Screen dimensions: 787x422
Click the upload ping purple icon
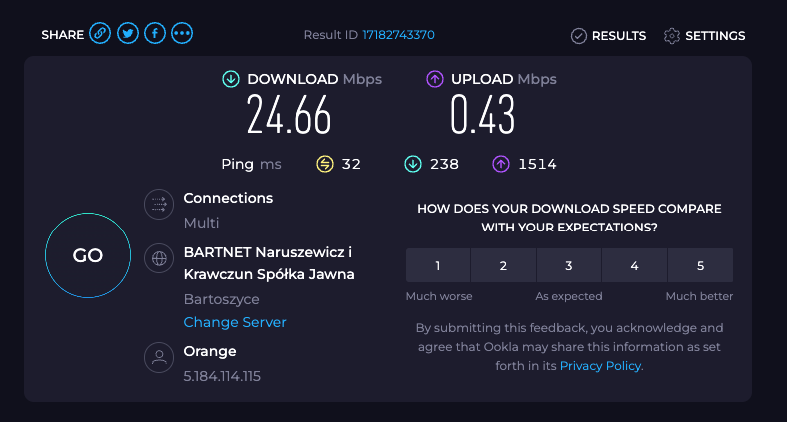(x=501, y=164)
